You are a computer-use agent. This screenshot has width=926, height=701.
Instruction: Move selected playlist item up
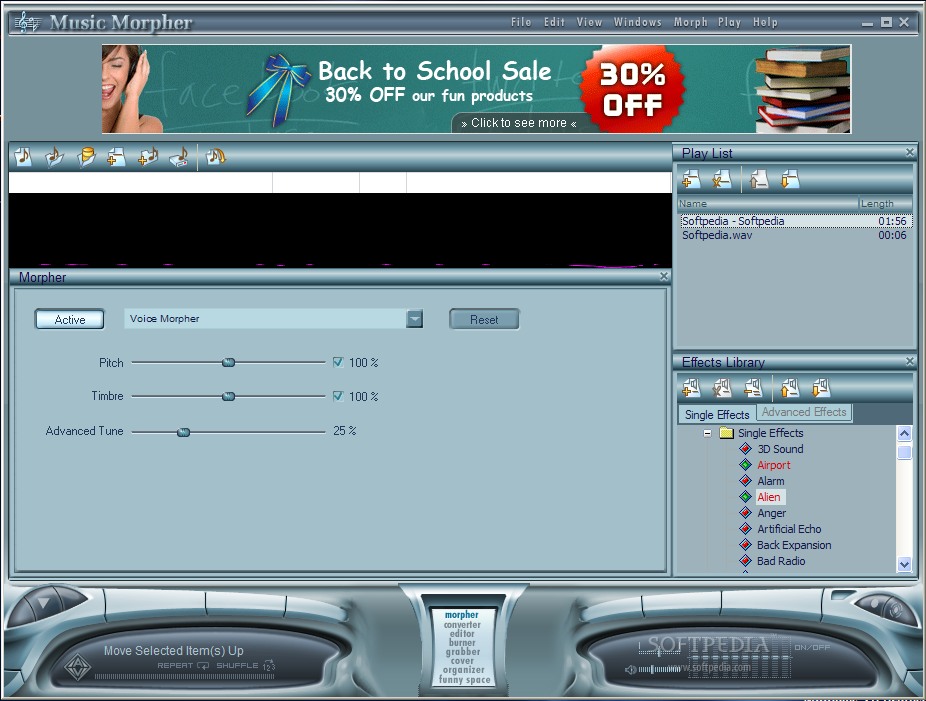pos(760,179)
